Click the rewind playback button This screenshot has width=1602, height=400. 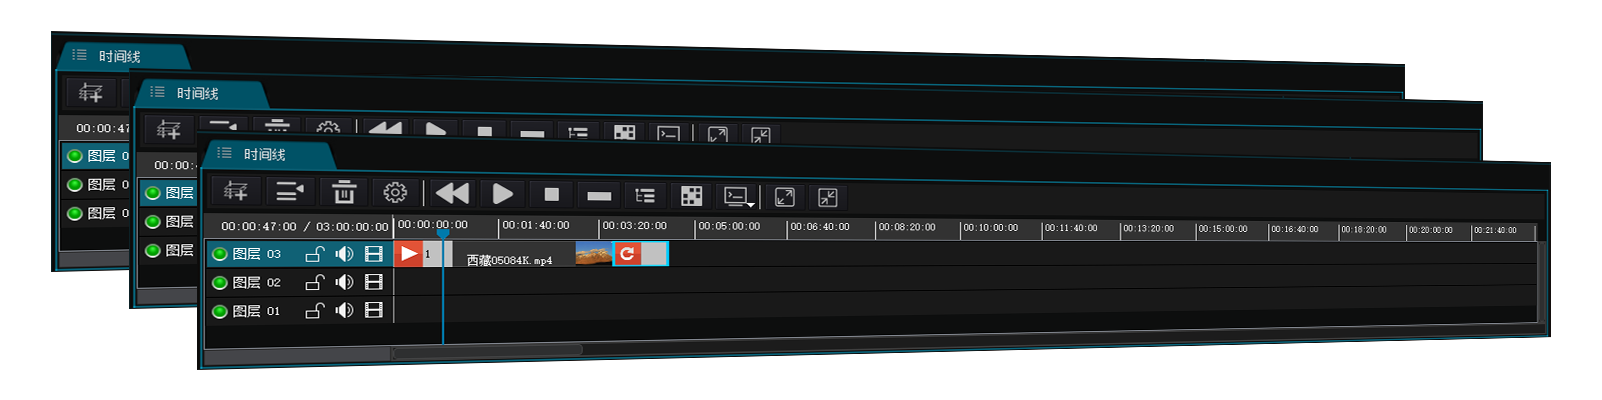452,194
